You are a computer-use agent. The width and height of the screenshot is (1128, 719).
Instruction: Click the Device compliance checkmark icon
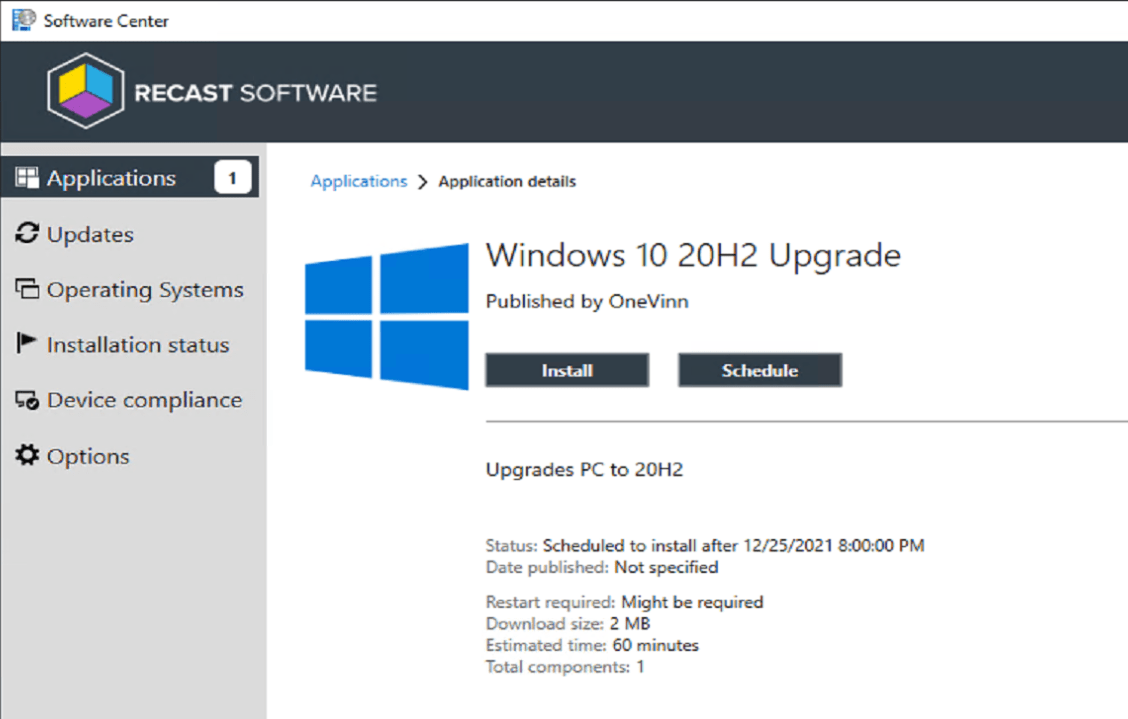27,400
